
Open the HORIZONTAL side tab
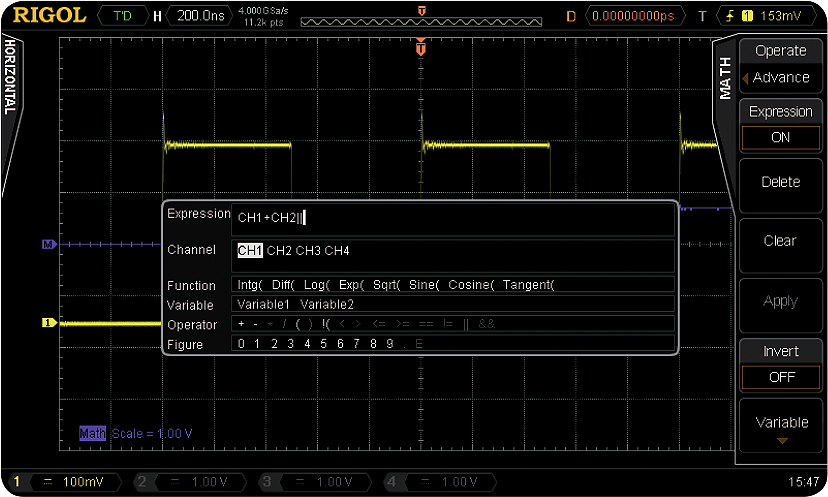coord(9,78)
